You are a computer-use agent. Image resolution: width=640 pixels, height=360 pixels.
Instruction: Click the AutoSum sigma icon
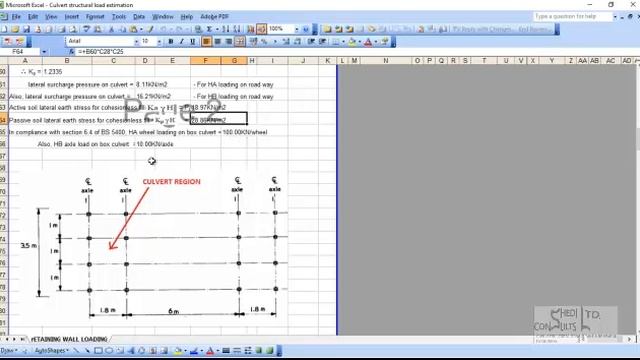pos(209,29)
